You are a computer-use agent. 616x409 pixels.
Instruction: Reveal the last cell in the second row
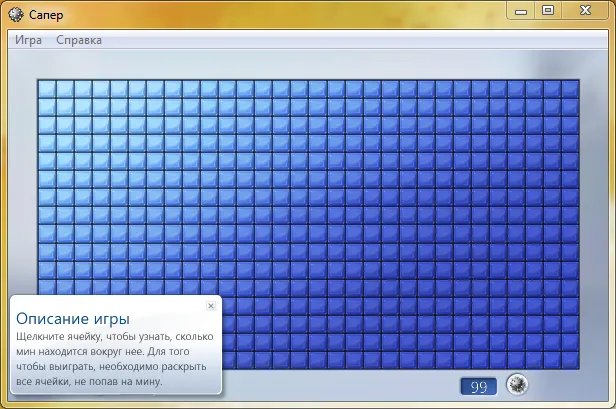pyautogui.click(x=570, y=107)
